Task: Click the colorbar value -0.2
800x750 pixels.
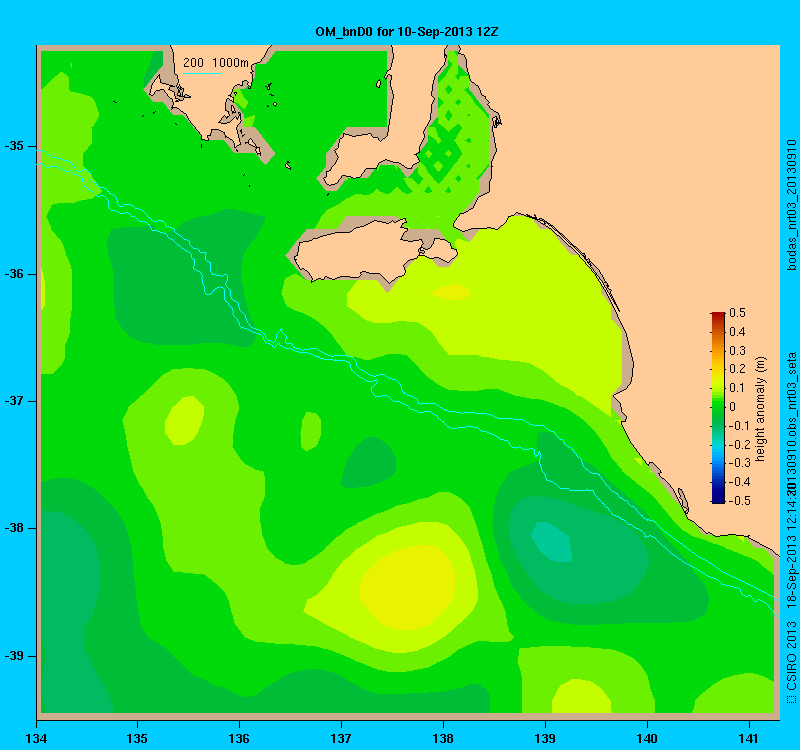Action: 738,444
